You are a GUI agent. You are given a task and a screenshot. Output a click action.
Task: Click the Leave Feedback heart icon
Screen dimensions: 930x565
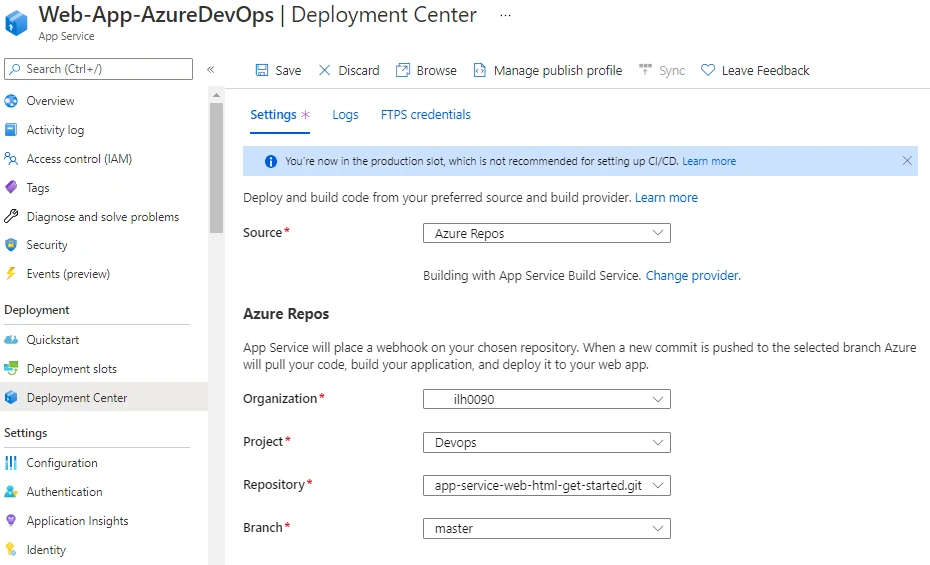point(708,70)
